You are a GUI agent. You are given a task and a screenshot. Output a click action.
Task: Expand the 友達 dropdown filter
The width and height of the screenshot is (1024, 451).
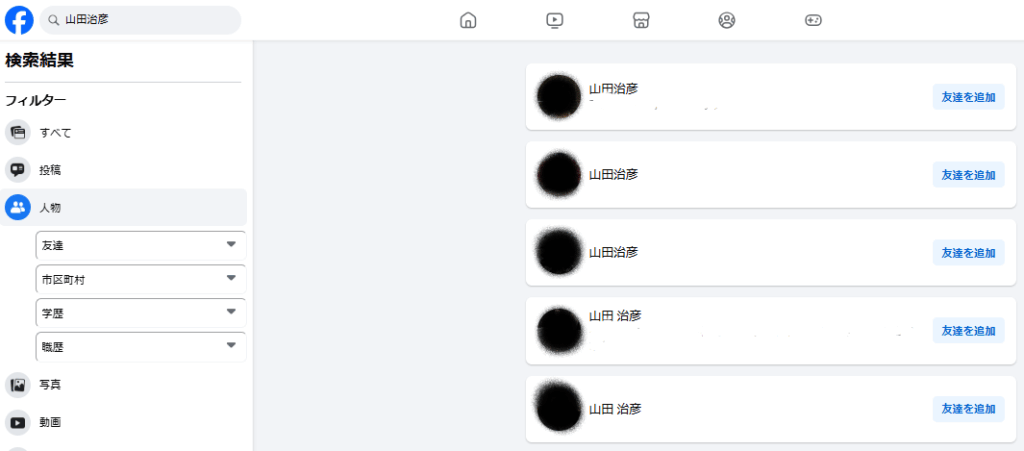coord(141,245)
